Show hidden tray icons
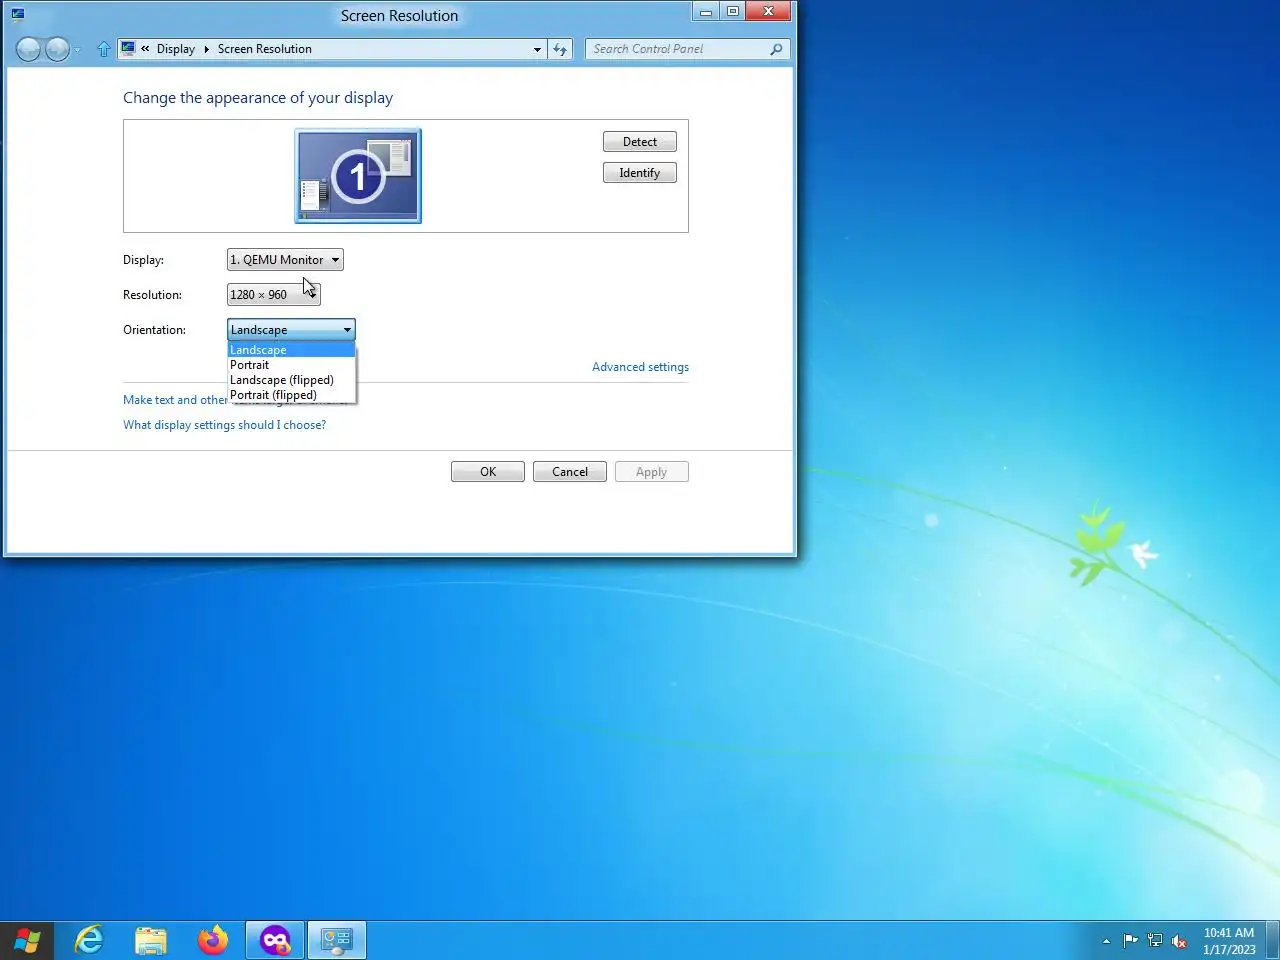Viewport: 1280px width, 960px height. [1106, 941]
